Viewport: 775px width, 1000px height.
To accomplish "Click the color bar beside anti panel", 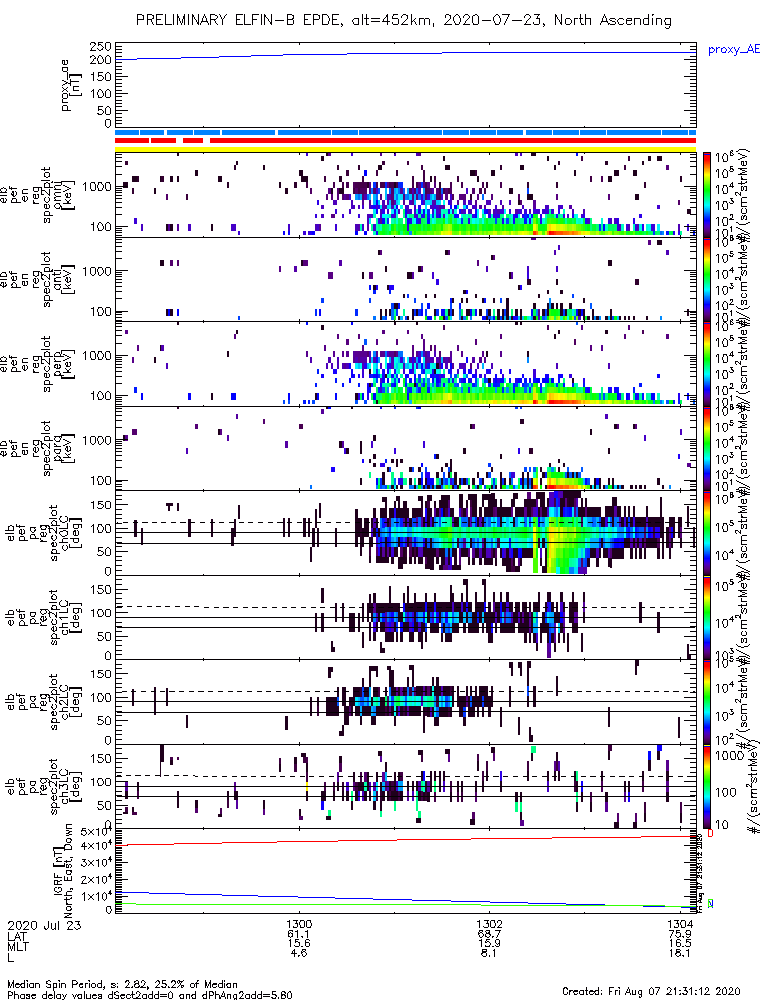I will [x=707, y=279].
